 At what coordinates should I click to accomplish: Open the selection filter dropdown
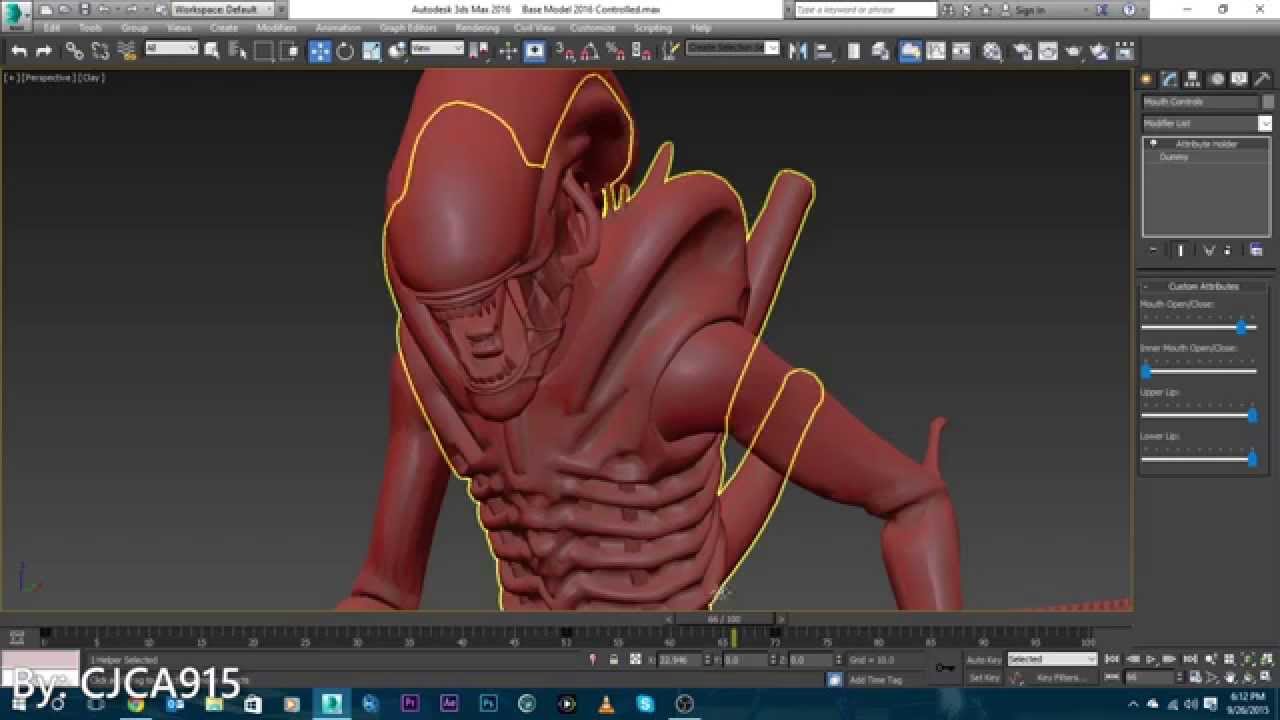pyautogui.click(x=171, y=48)
